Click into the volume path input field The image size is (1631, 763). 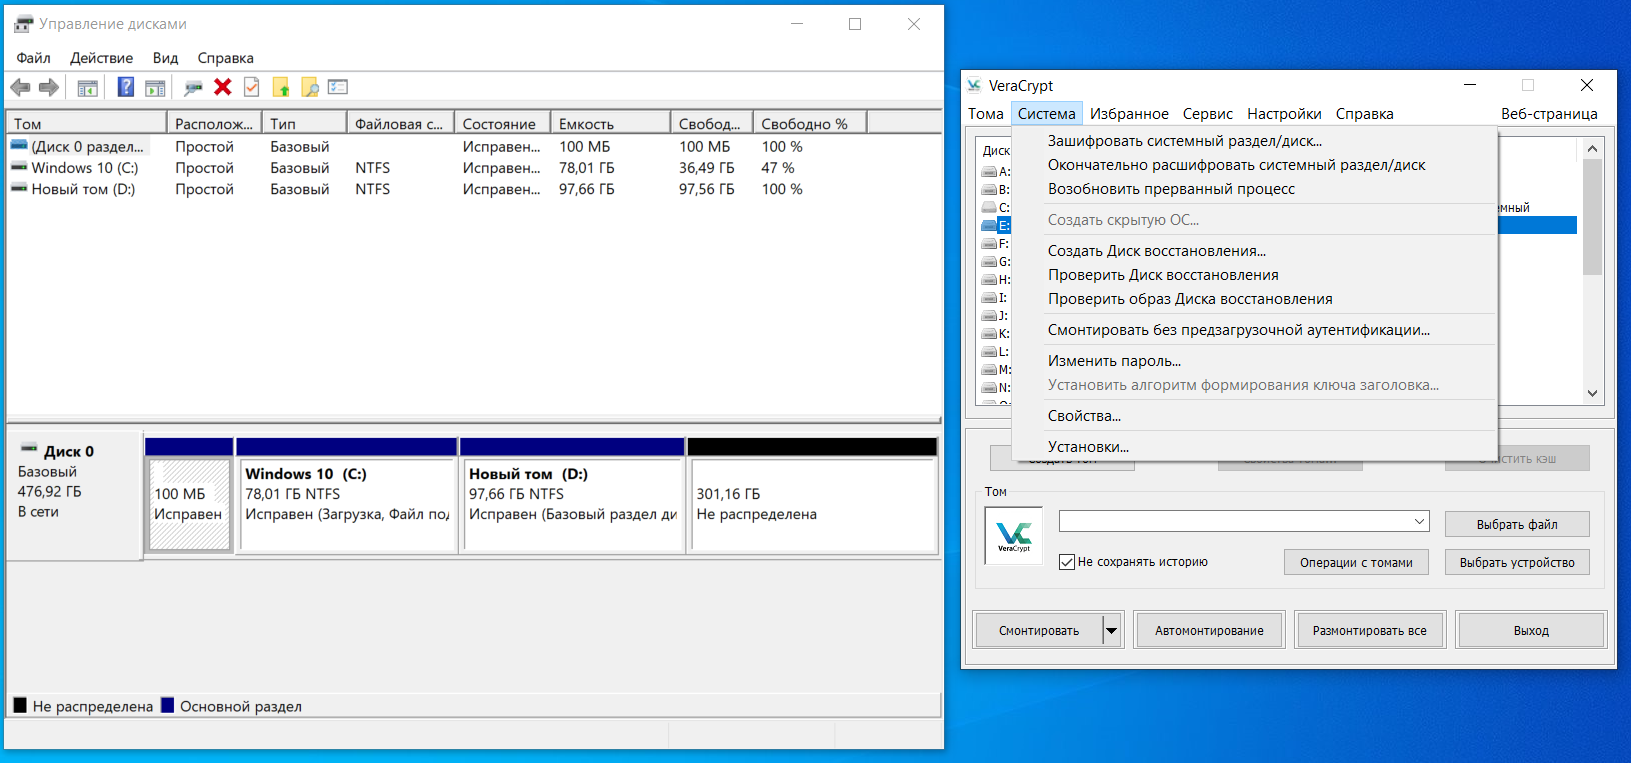pyautogui.click(x=1234, y=521)
